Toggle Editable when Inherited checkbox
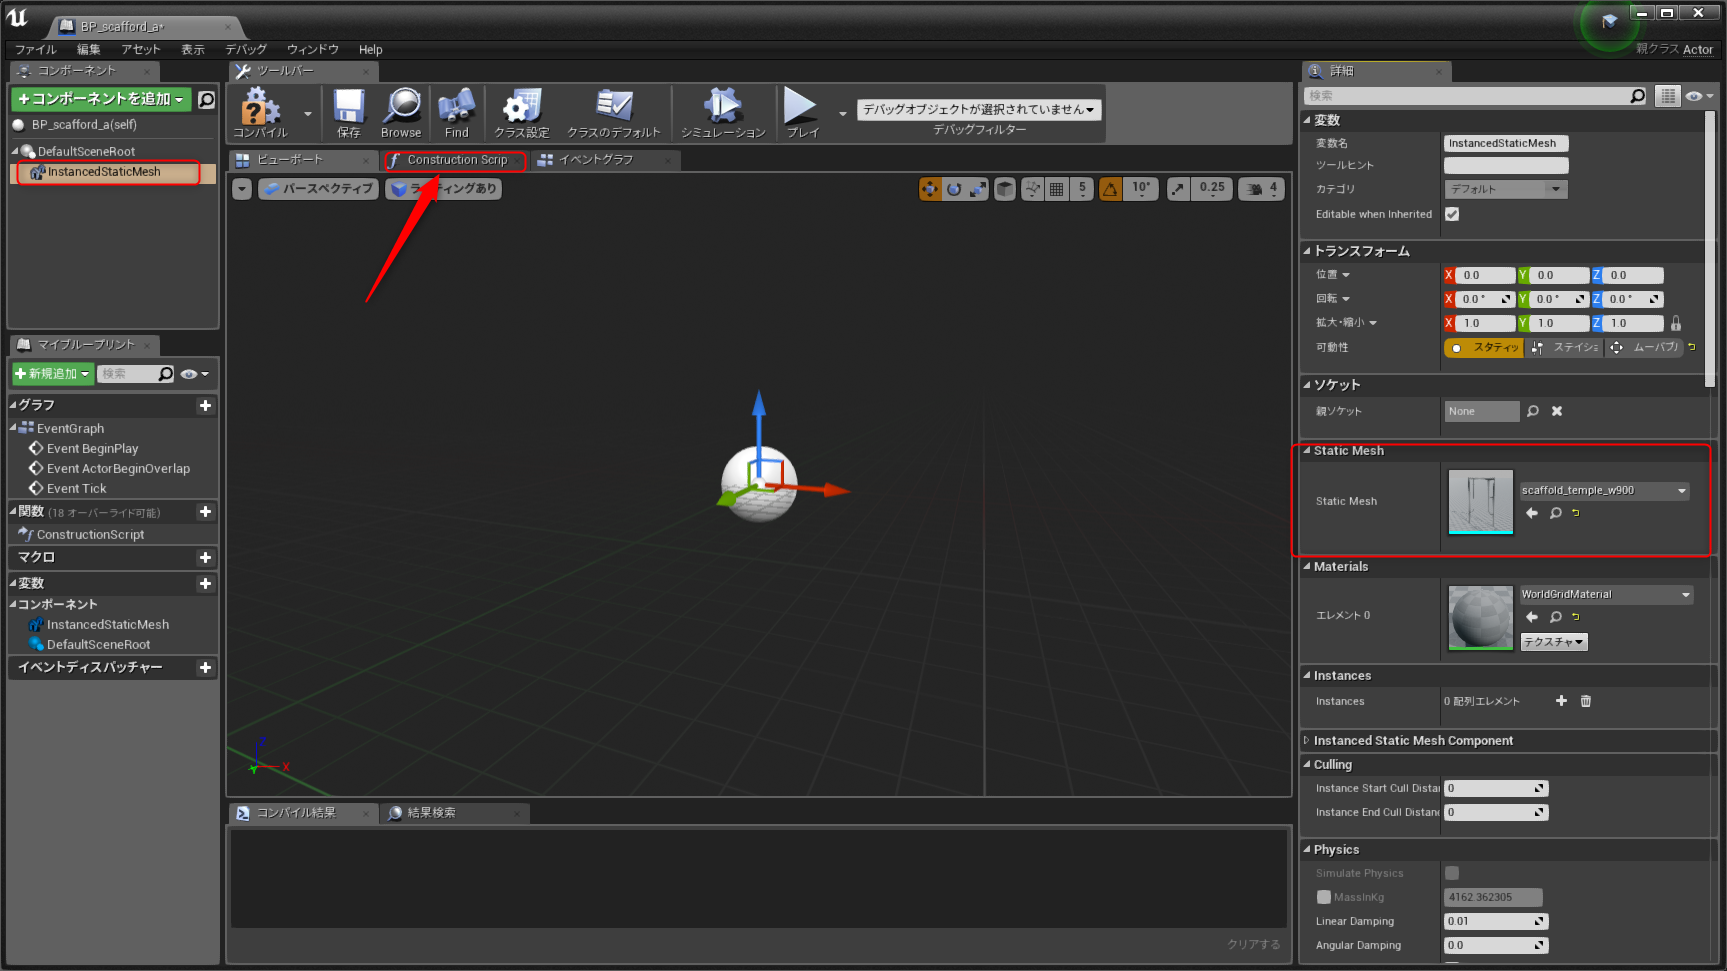The width and height of the screenshot is (1727, 971). tap(1452, 214)
